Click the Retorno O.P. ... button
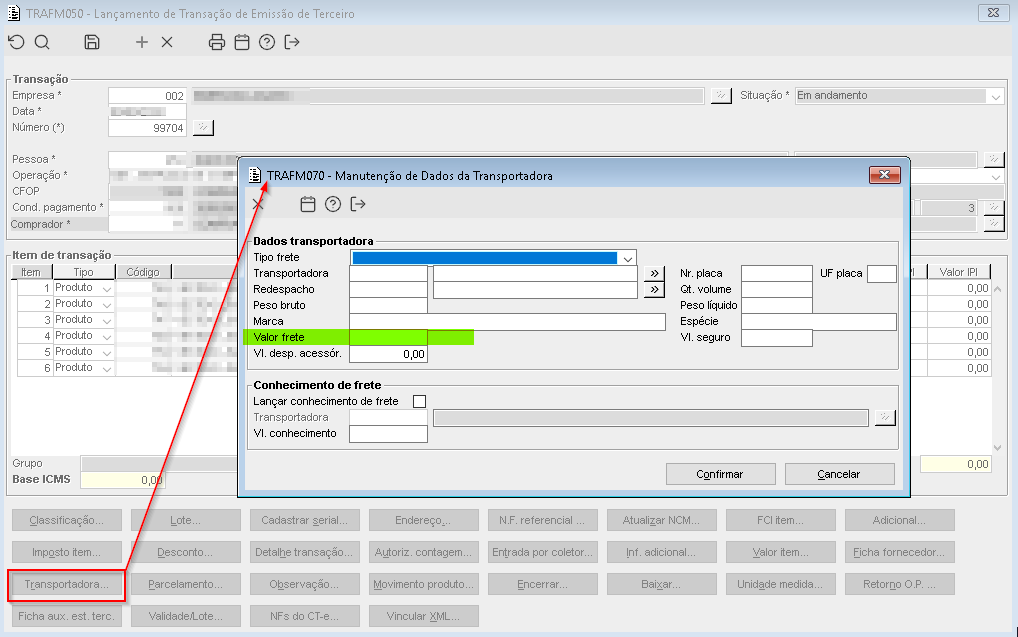The image size is (1018, 637). [900, 584]
